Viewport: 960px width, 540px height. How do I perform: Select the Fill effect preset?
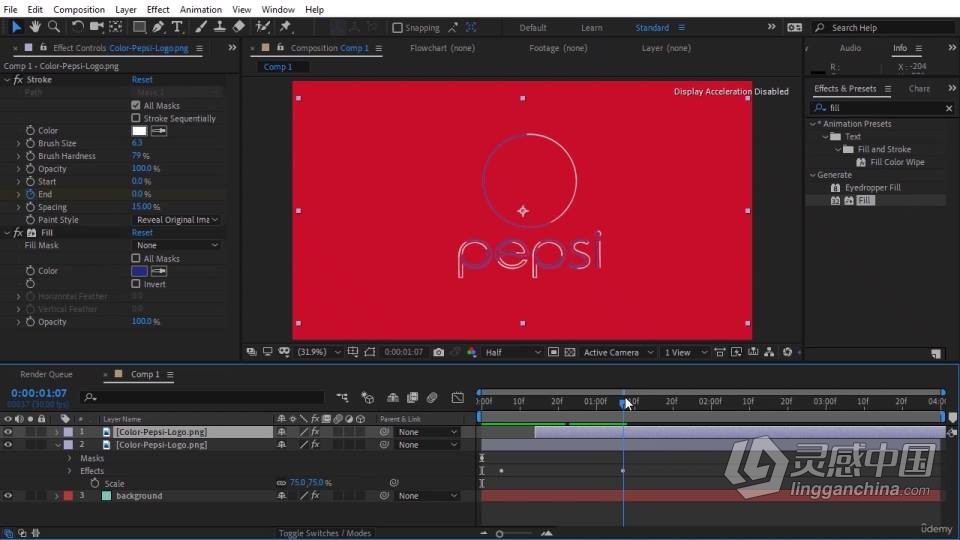(864, 201)
